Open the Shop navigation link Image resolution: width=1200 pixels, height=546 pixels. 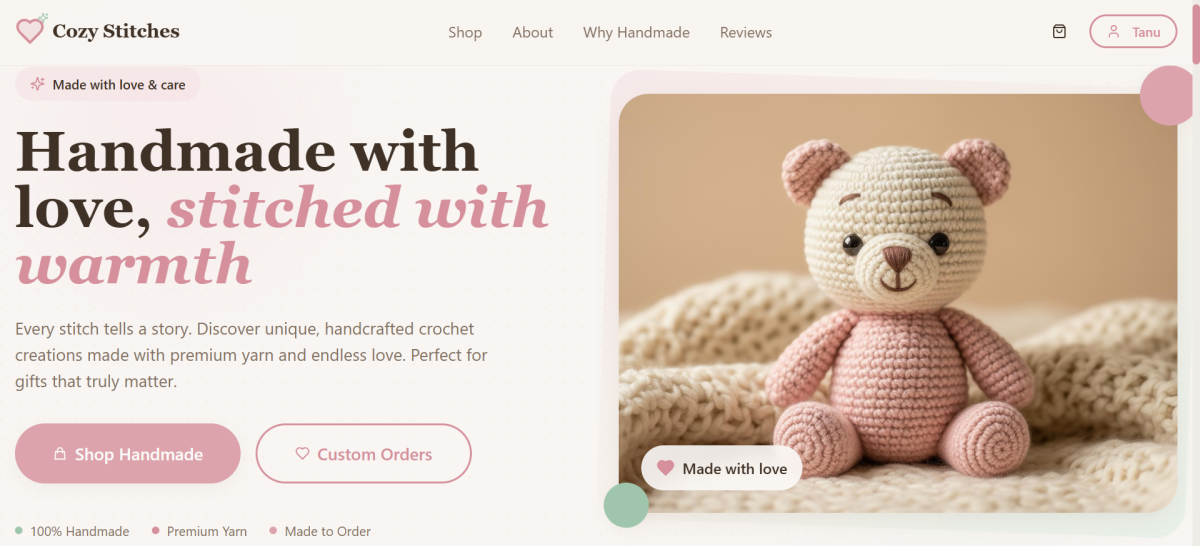click(465, 32)
